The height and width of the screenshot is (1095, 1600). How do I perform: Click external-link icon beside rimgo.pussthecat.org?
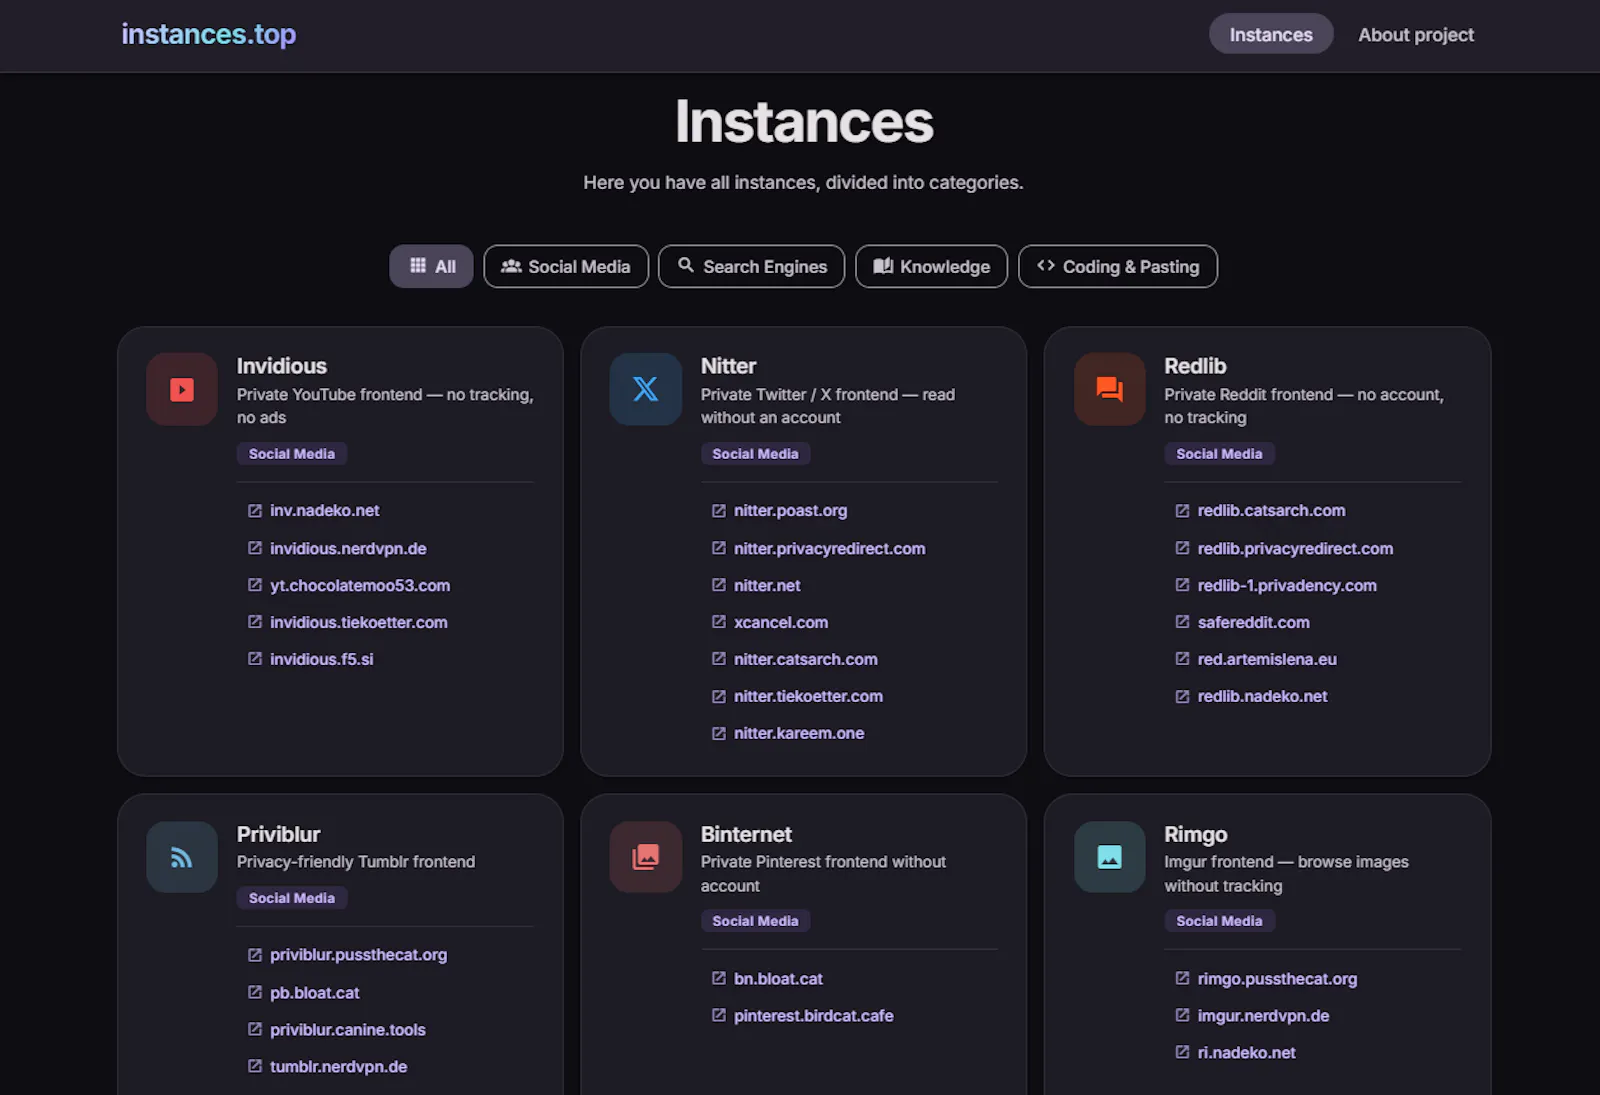pos(1183,978)
